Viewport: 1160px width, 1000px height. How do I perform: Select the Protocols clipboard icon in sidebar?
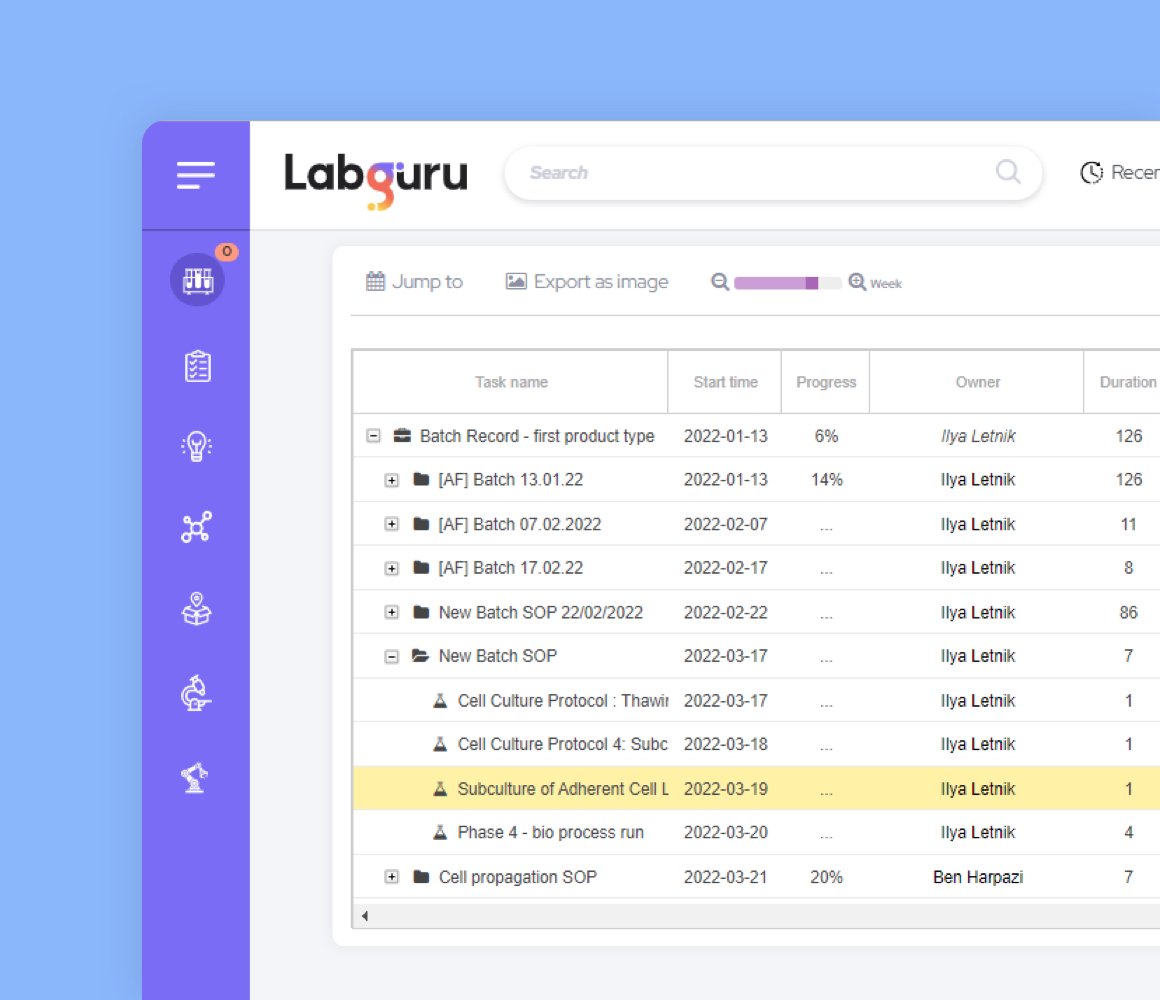[196, 366]
